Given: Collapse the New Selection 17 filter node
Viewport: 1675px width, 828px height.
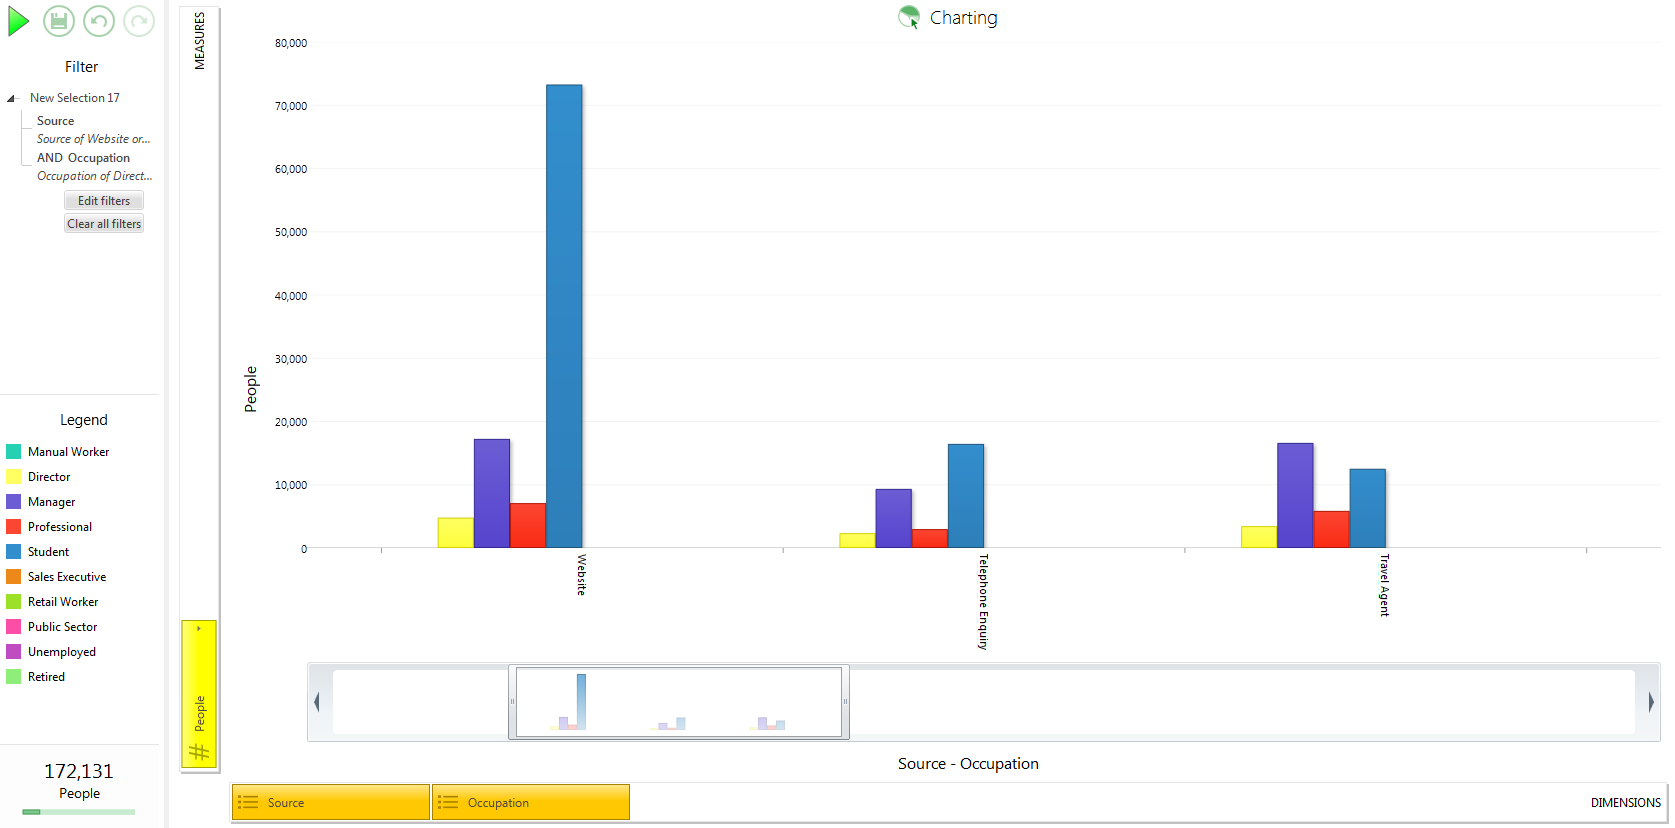Looking at the screenshot, I should (12, 98).
